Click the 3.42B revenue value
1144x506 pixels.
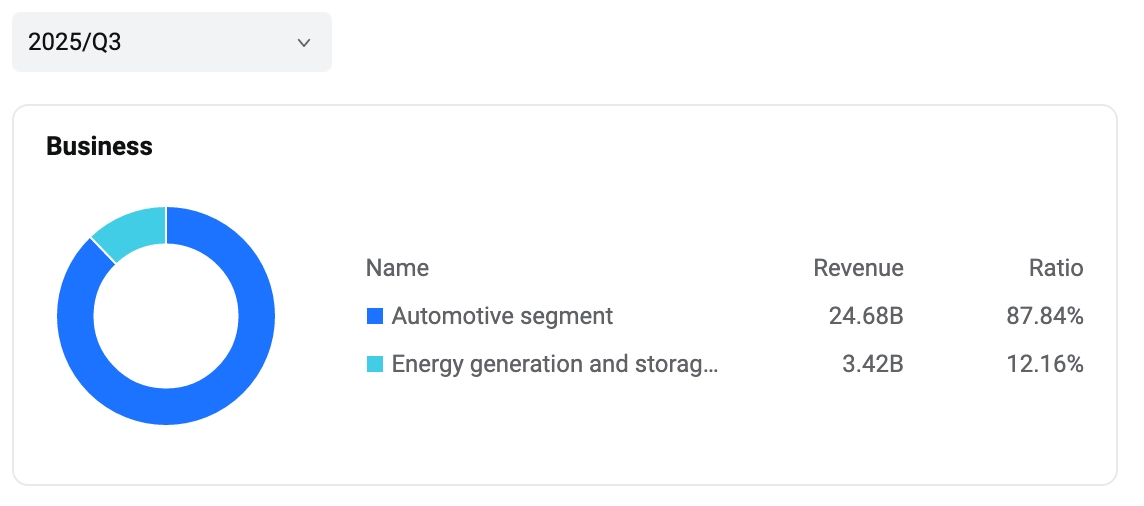(x=873, y=365)
